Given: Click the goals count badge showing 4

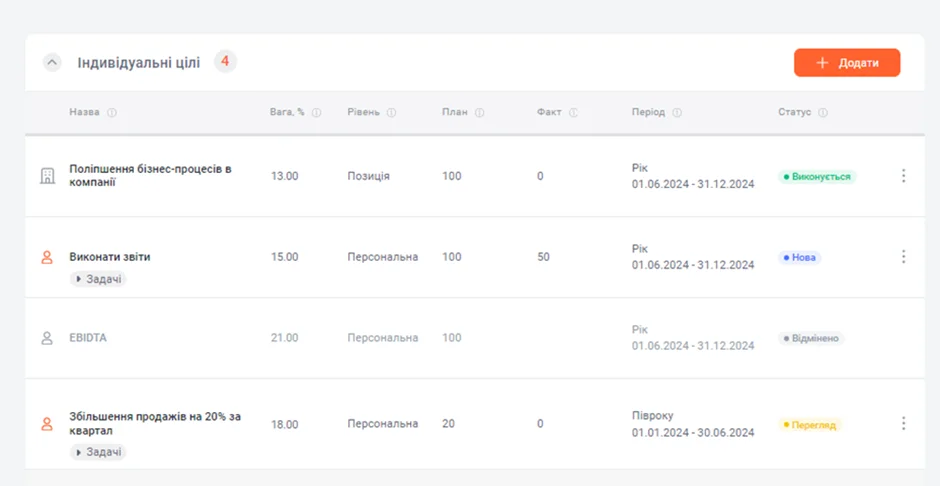Looking at the screenshot, I should [225, 62].
